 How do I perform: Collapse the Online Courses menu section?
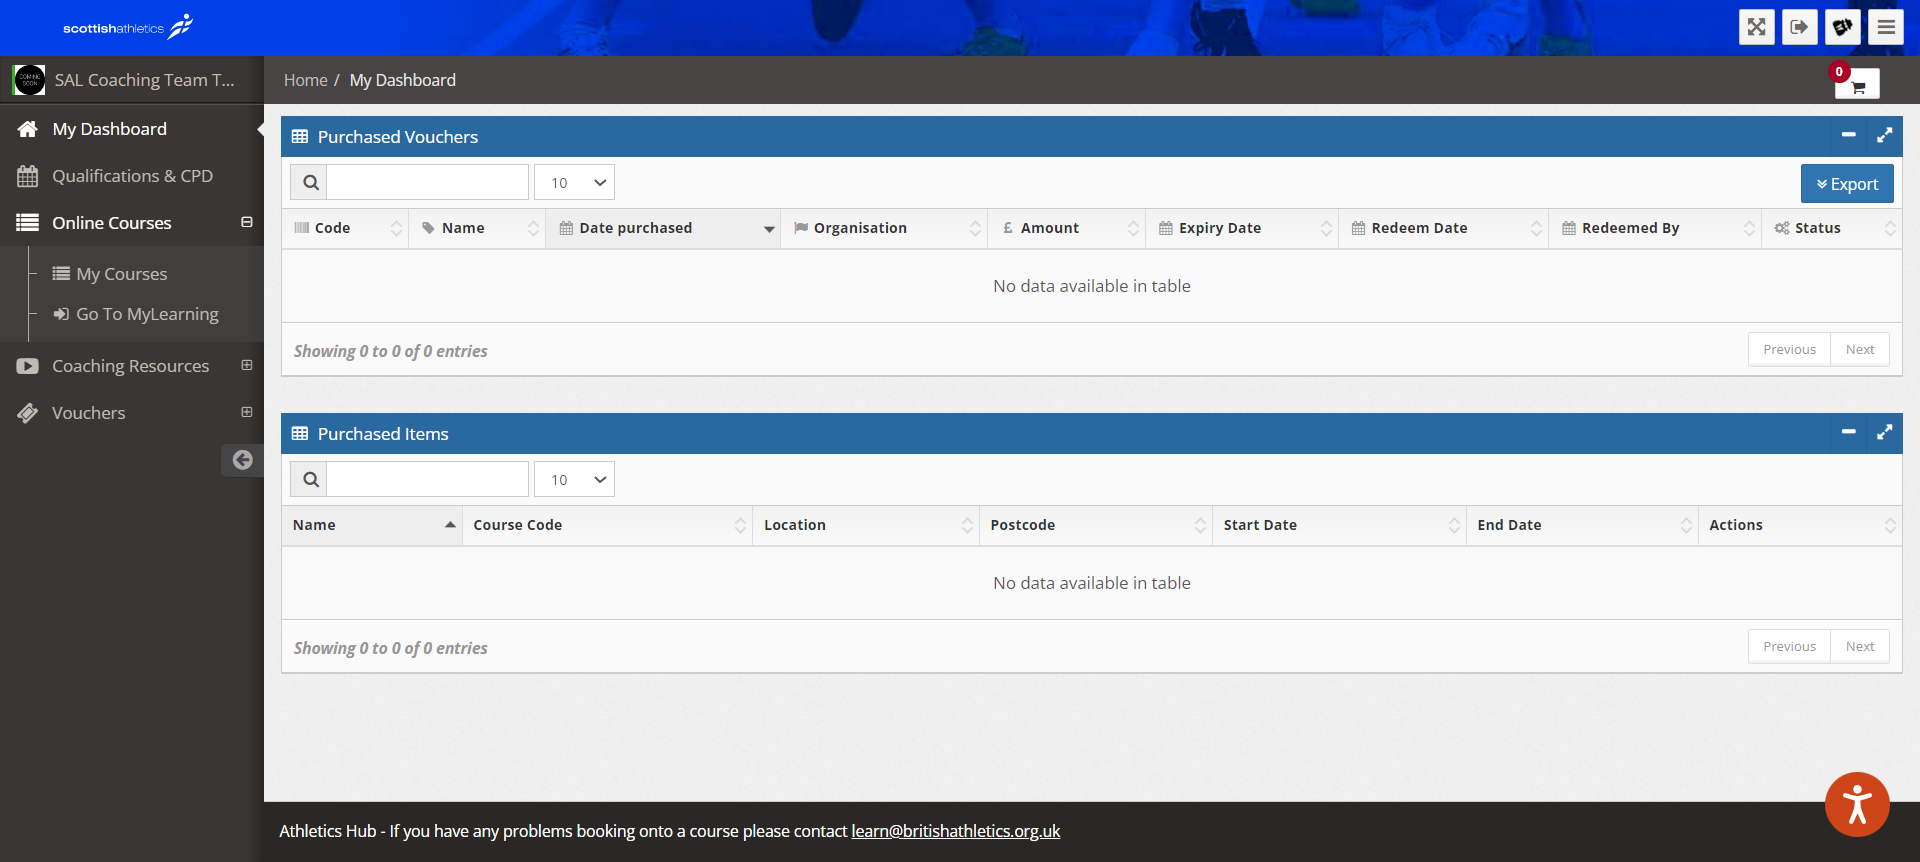[x=246, y=223]
